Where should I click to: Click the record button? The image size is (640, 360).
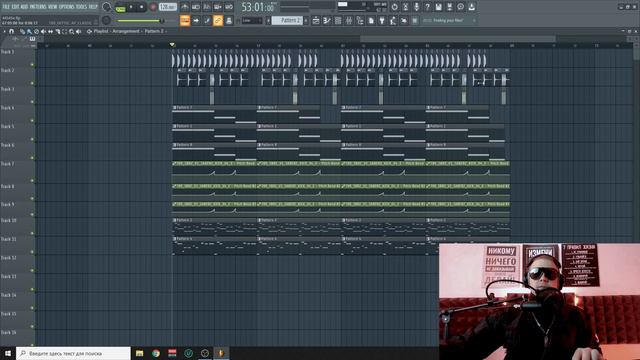point(153,7)
